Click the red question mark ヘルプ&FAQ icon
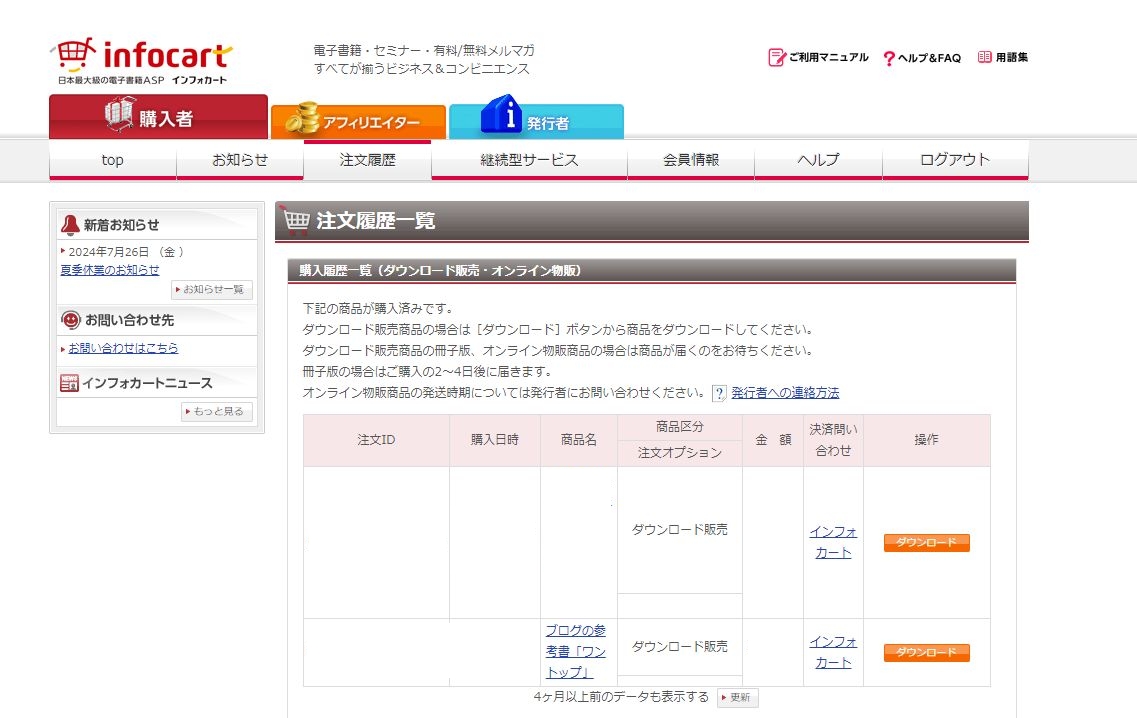 point(889,58)
